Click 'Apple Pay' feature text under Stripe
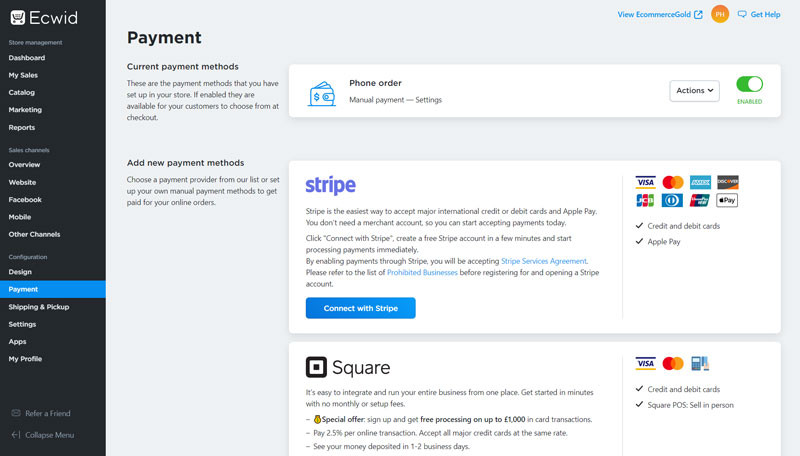The width and height of the screenshot is (800, 456). coord(664,242)
